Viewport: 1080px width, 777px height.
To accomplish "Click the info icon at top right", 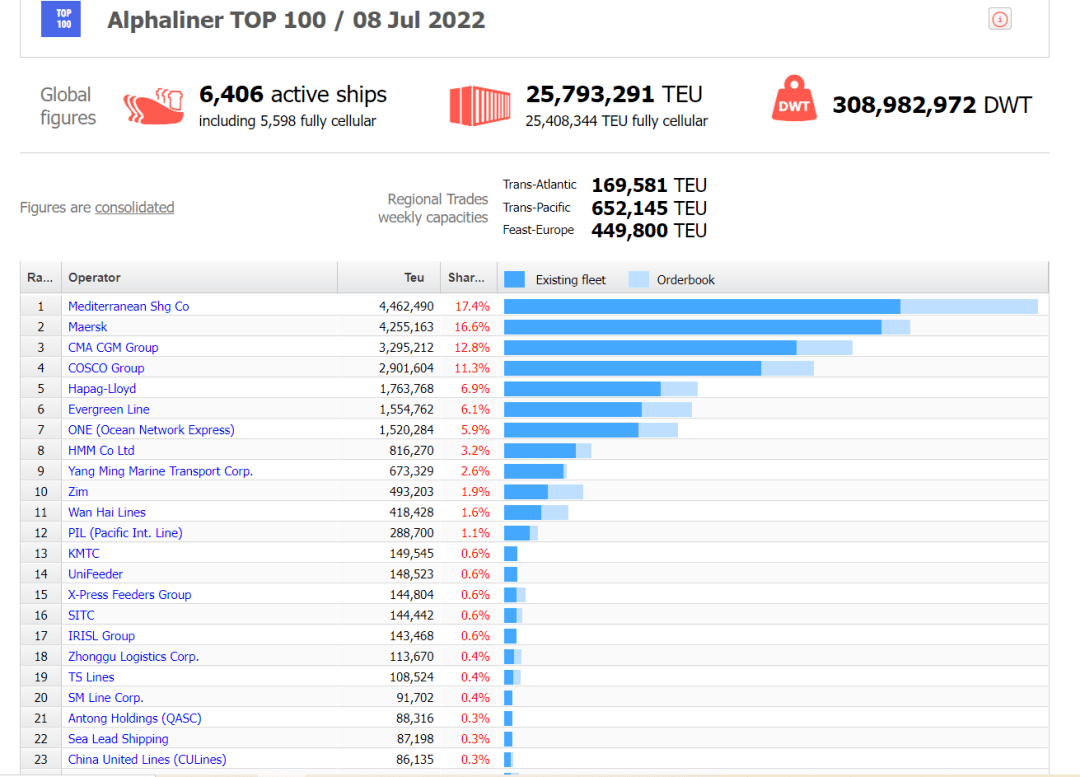I will coord(999,19).
